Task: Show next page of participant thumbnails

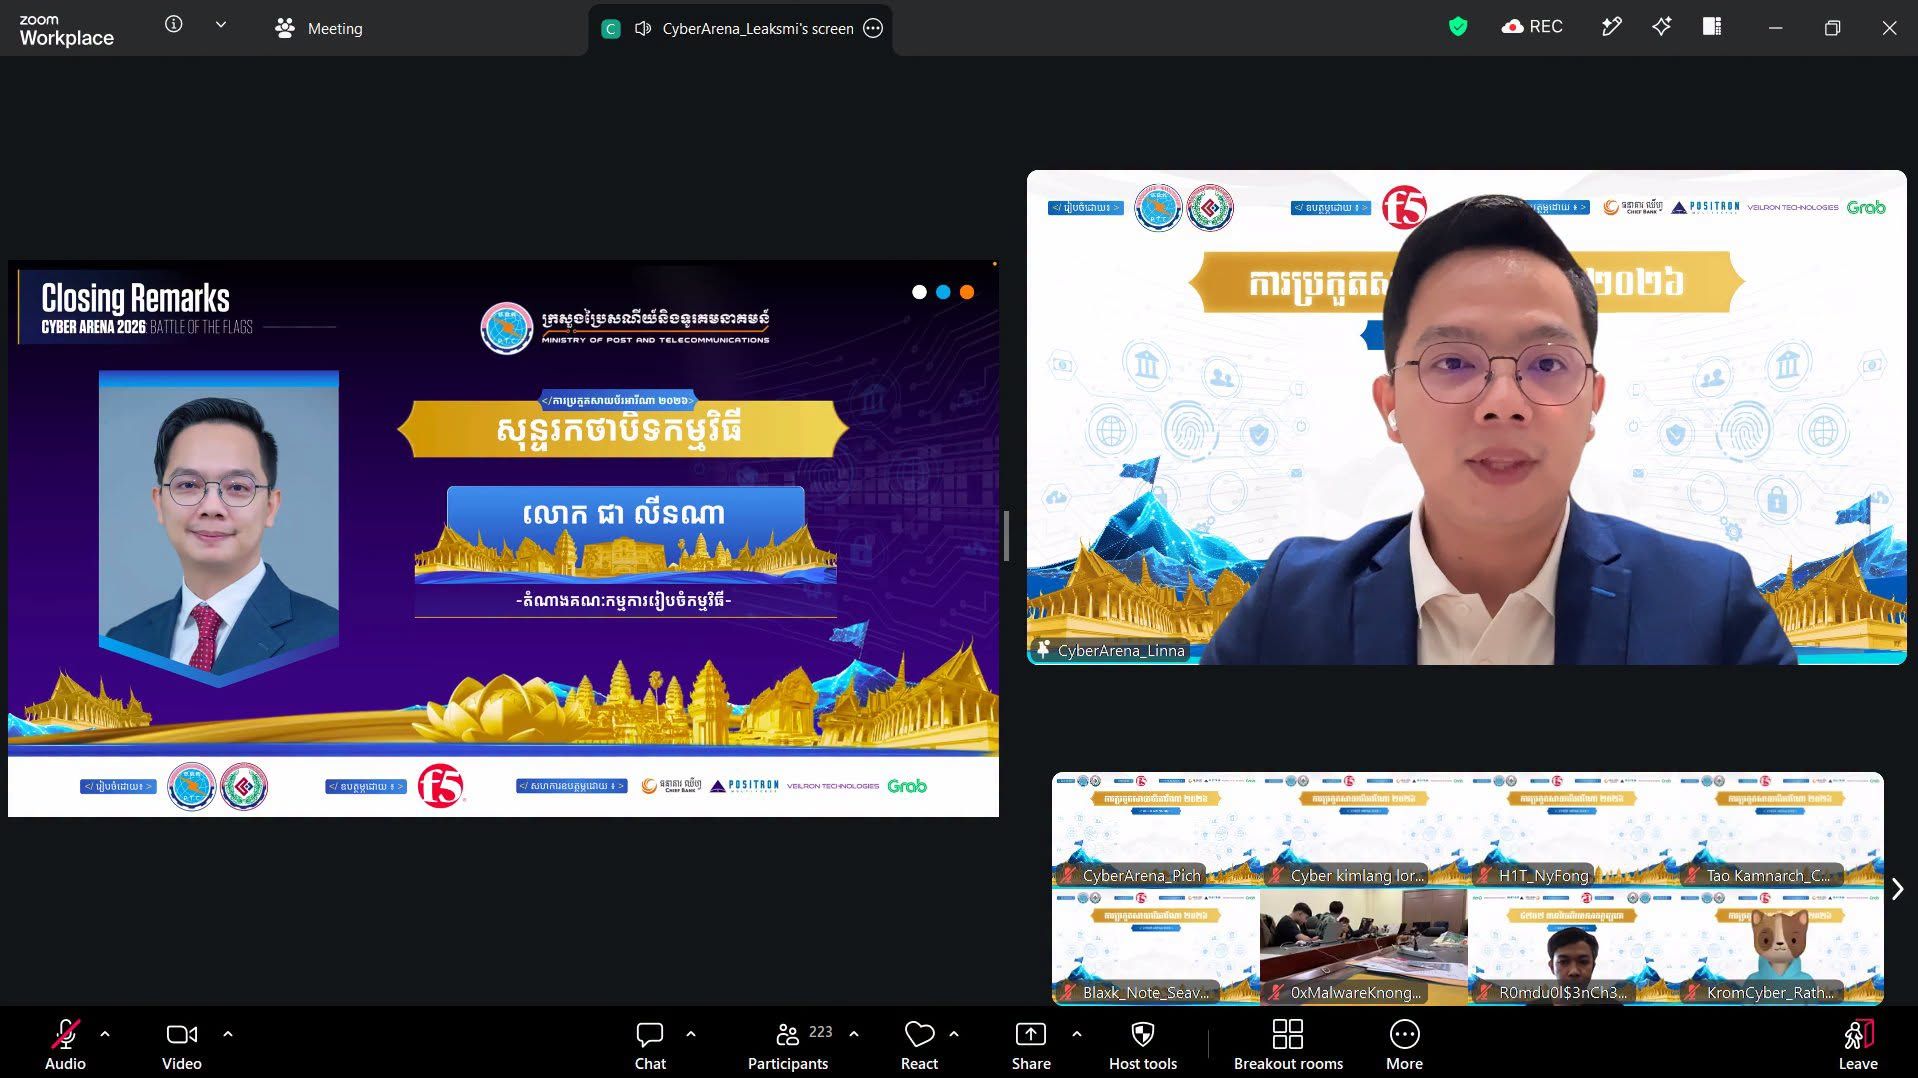Action: (x=1897, y=888)
